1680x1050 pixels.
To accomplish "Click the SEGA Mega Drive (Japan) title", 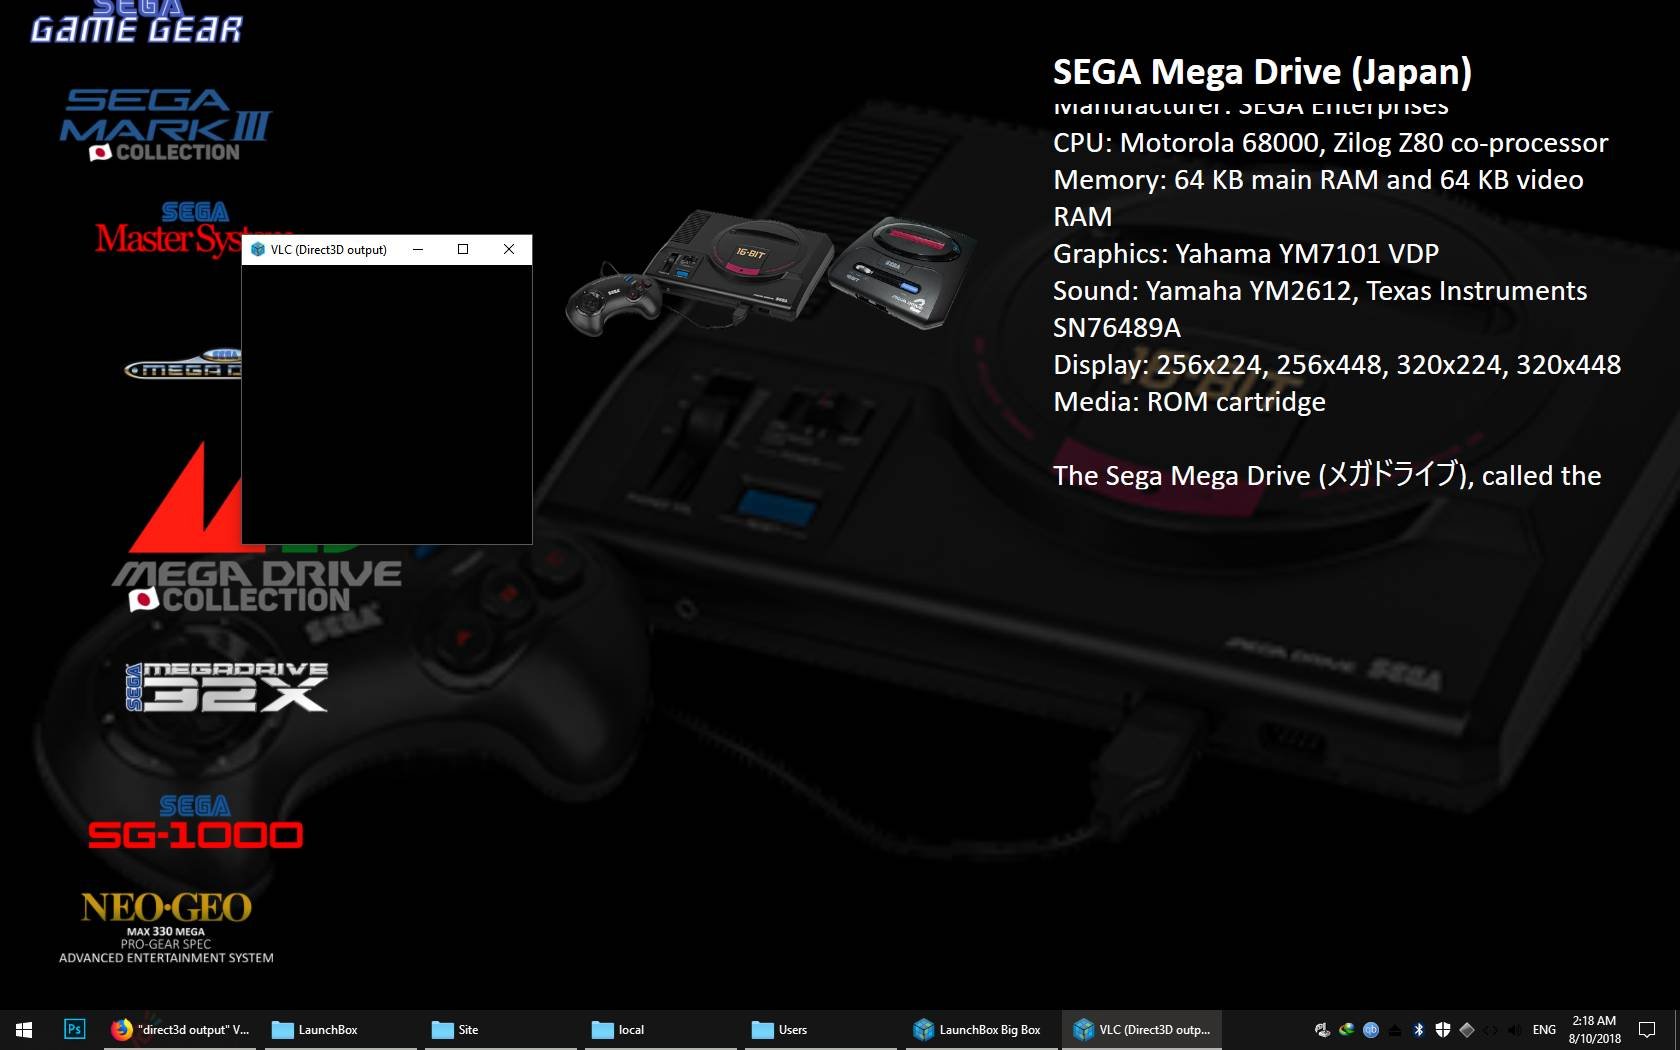I will point(1262,71).
